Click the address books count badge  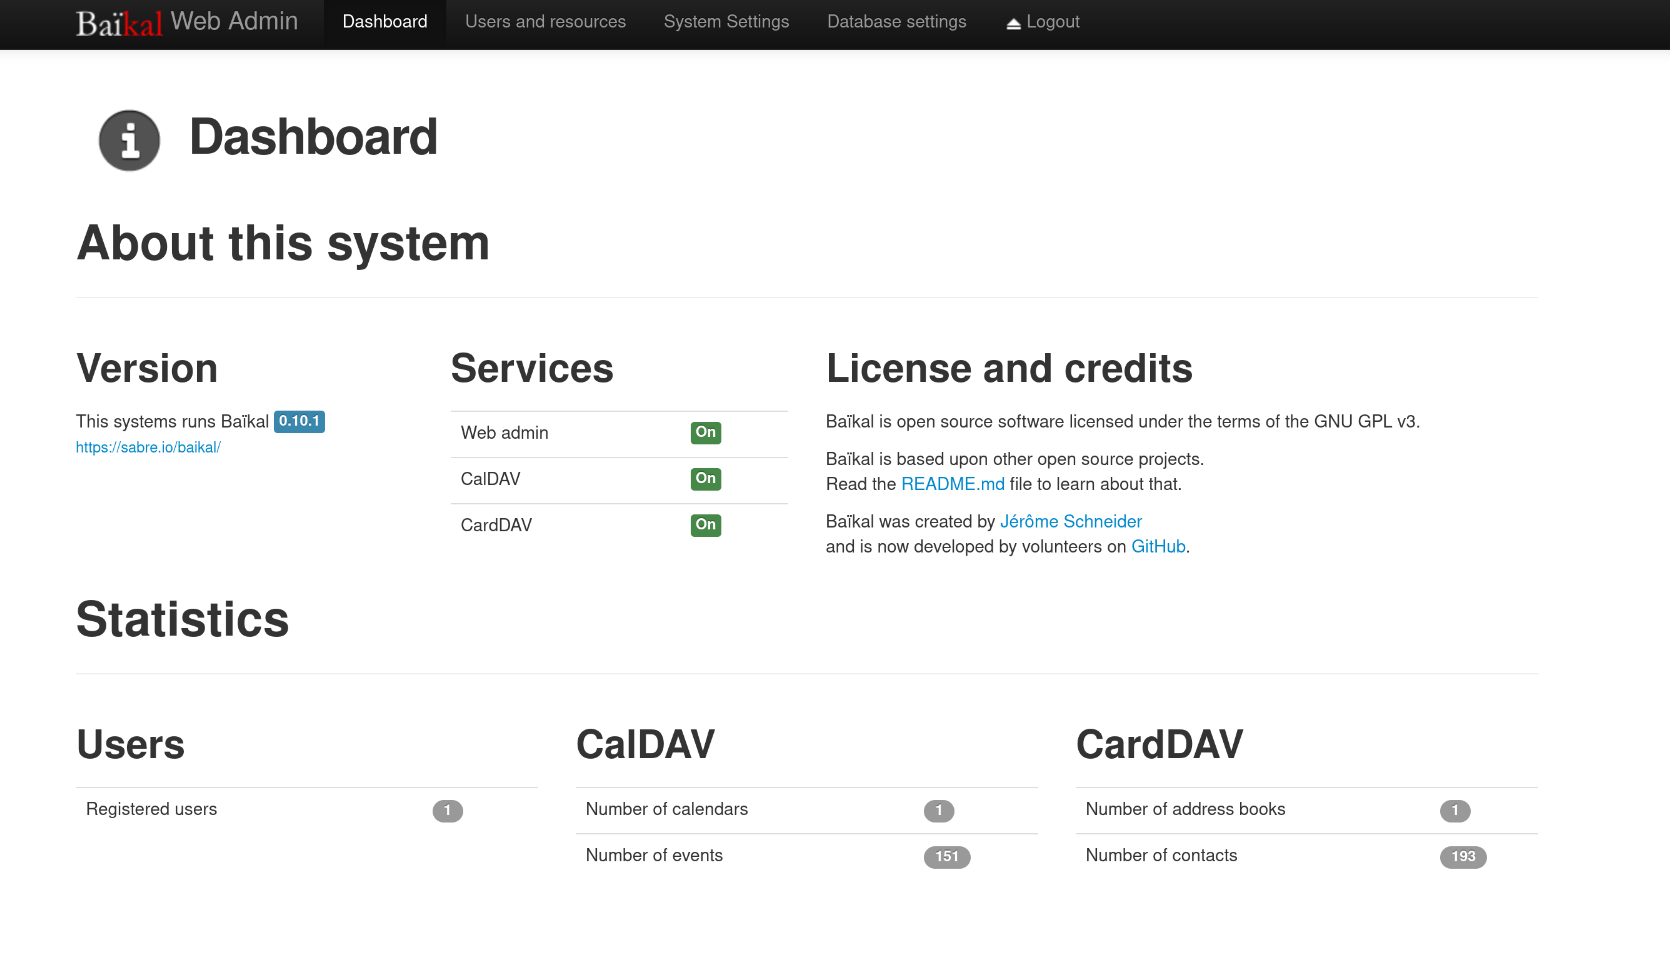(1454, 811)
